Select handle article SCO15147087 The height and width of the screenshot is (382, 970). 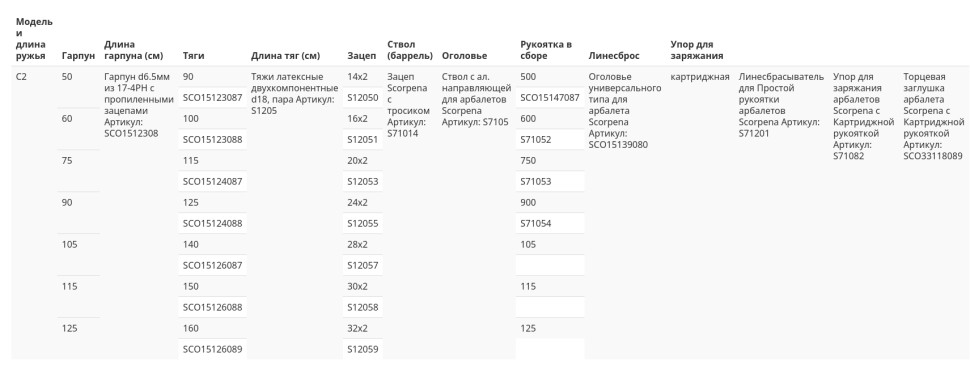550,98
